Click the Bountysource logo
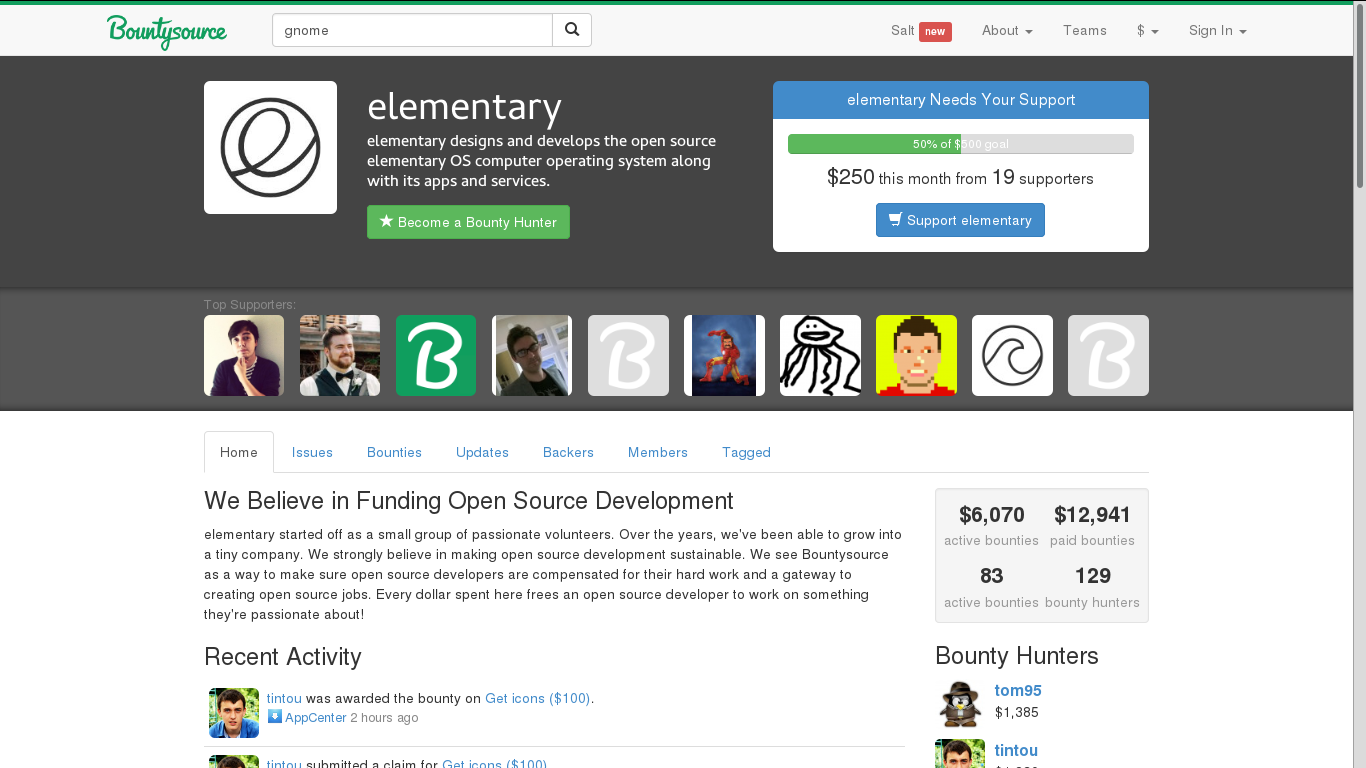The image size is (1366, 768). pyautogui.click(x=167, y=31)
